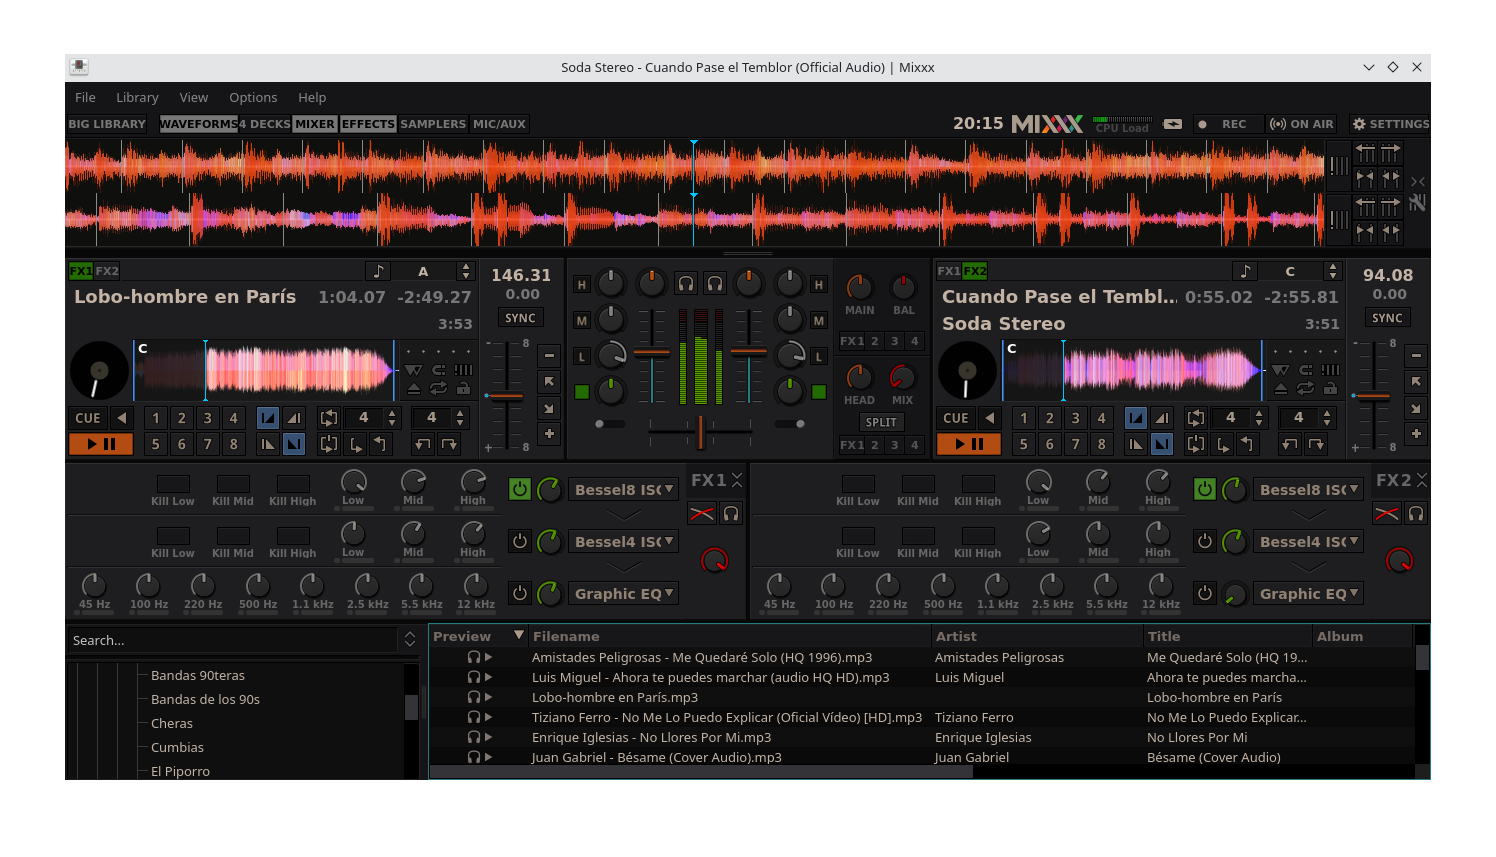Open the File menu
This screenshot has height=857, width=1496.
coord(85,97)
